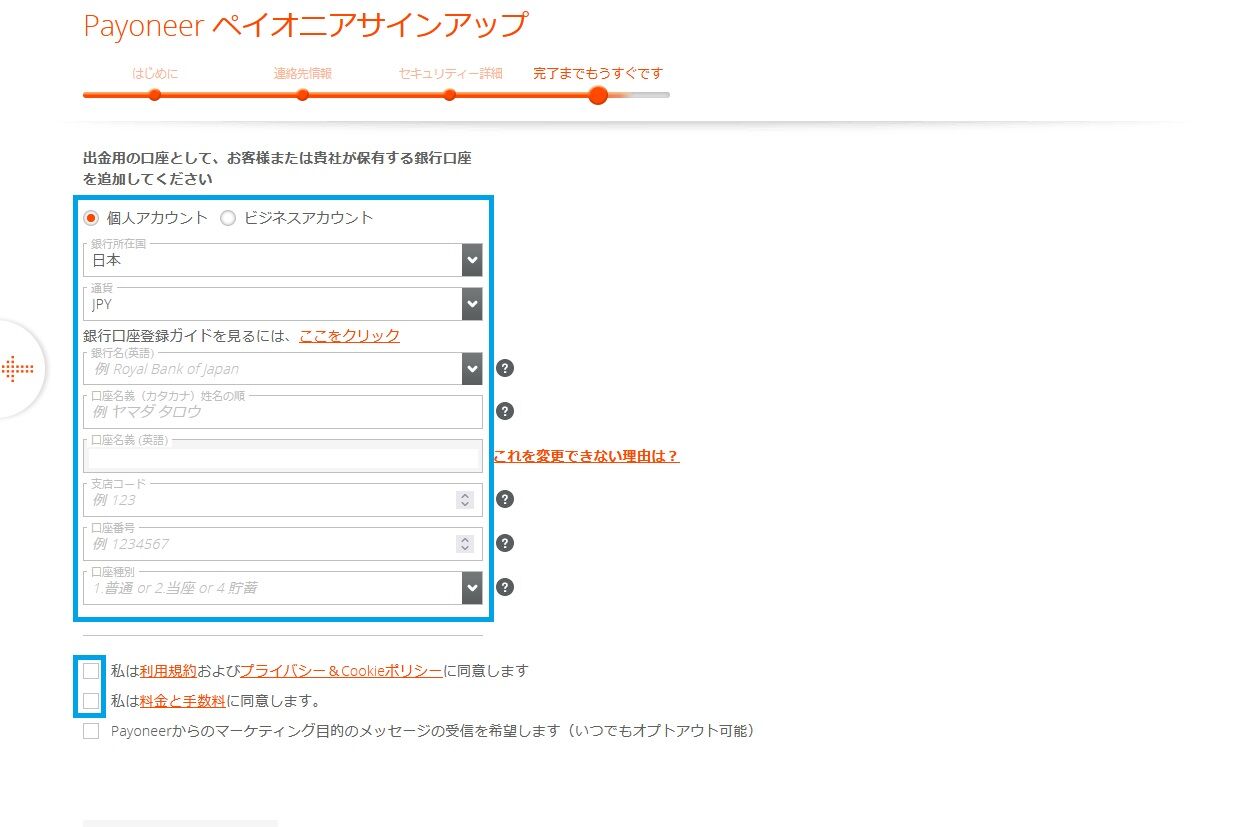The width and height of the screenshot is (1251, 827).
Task: Click help icon beside branch code field
Action: tap(506, 499)
